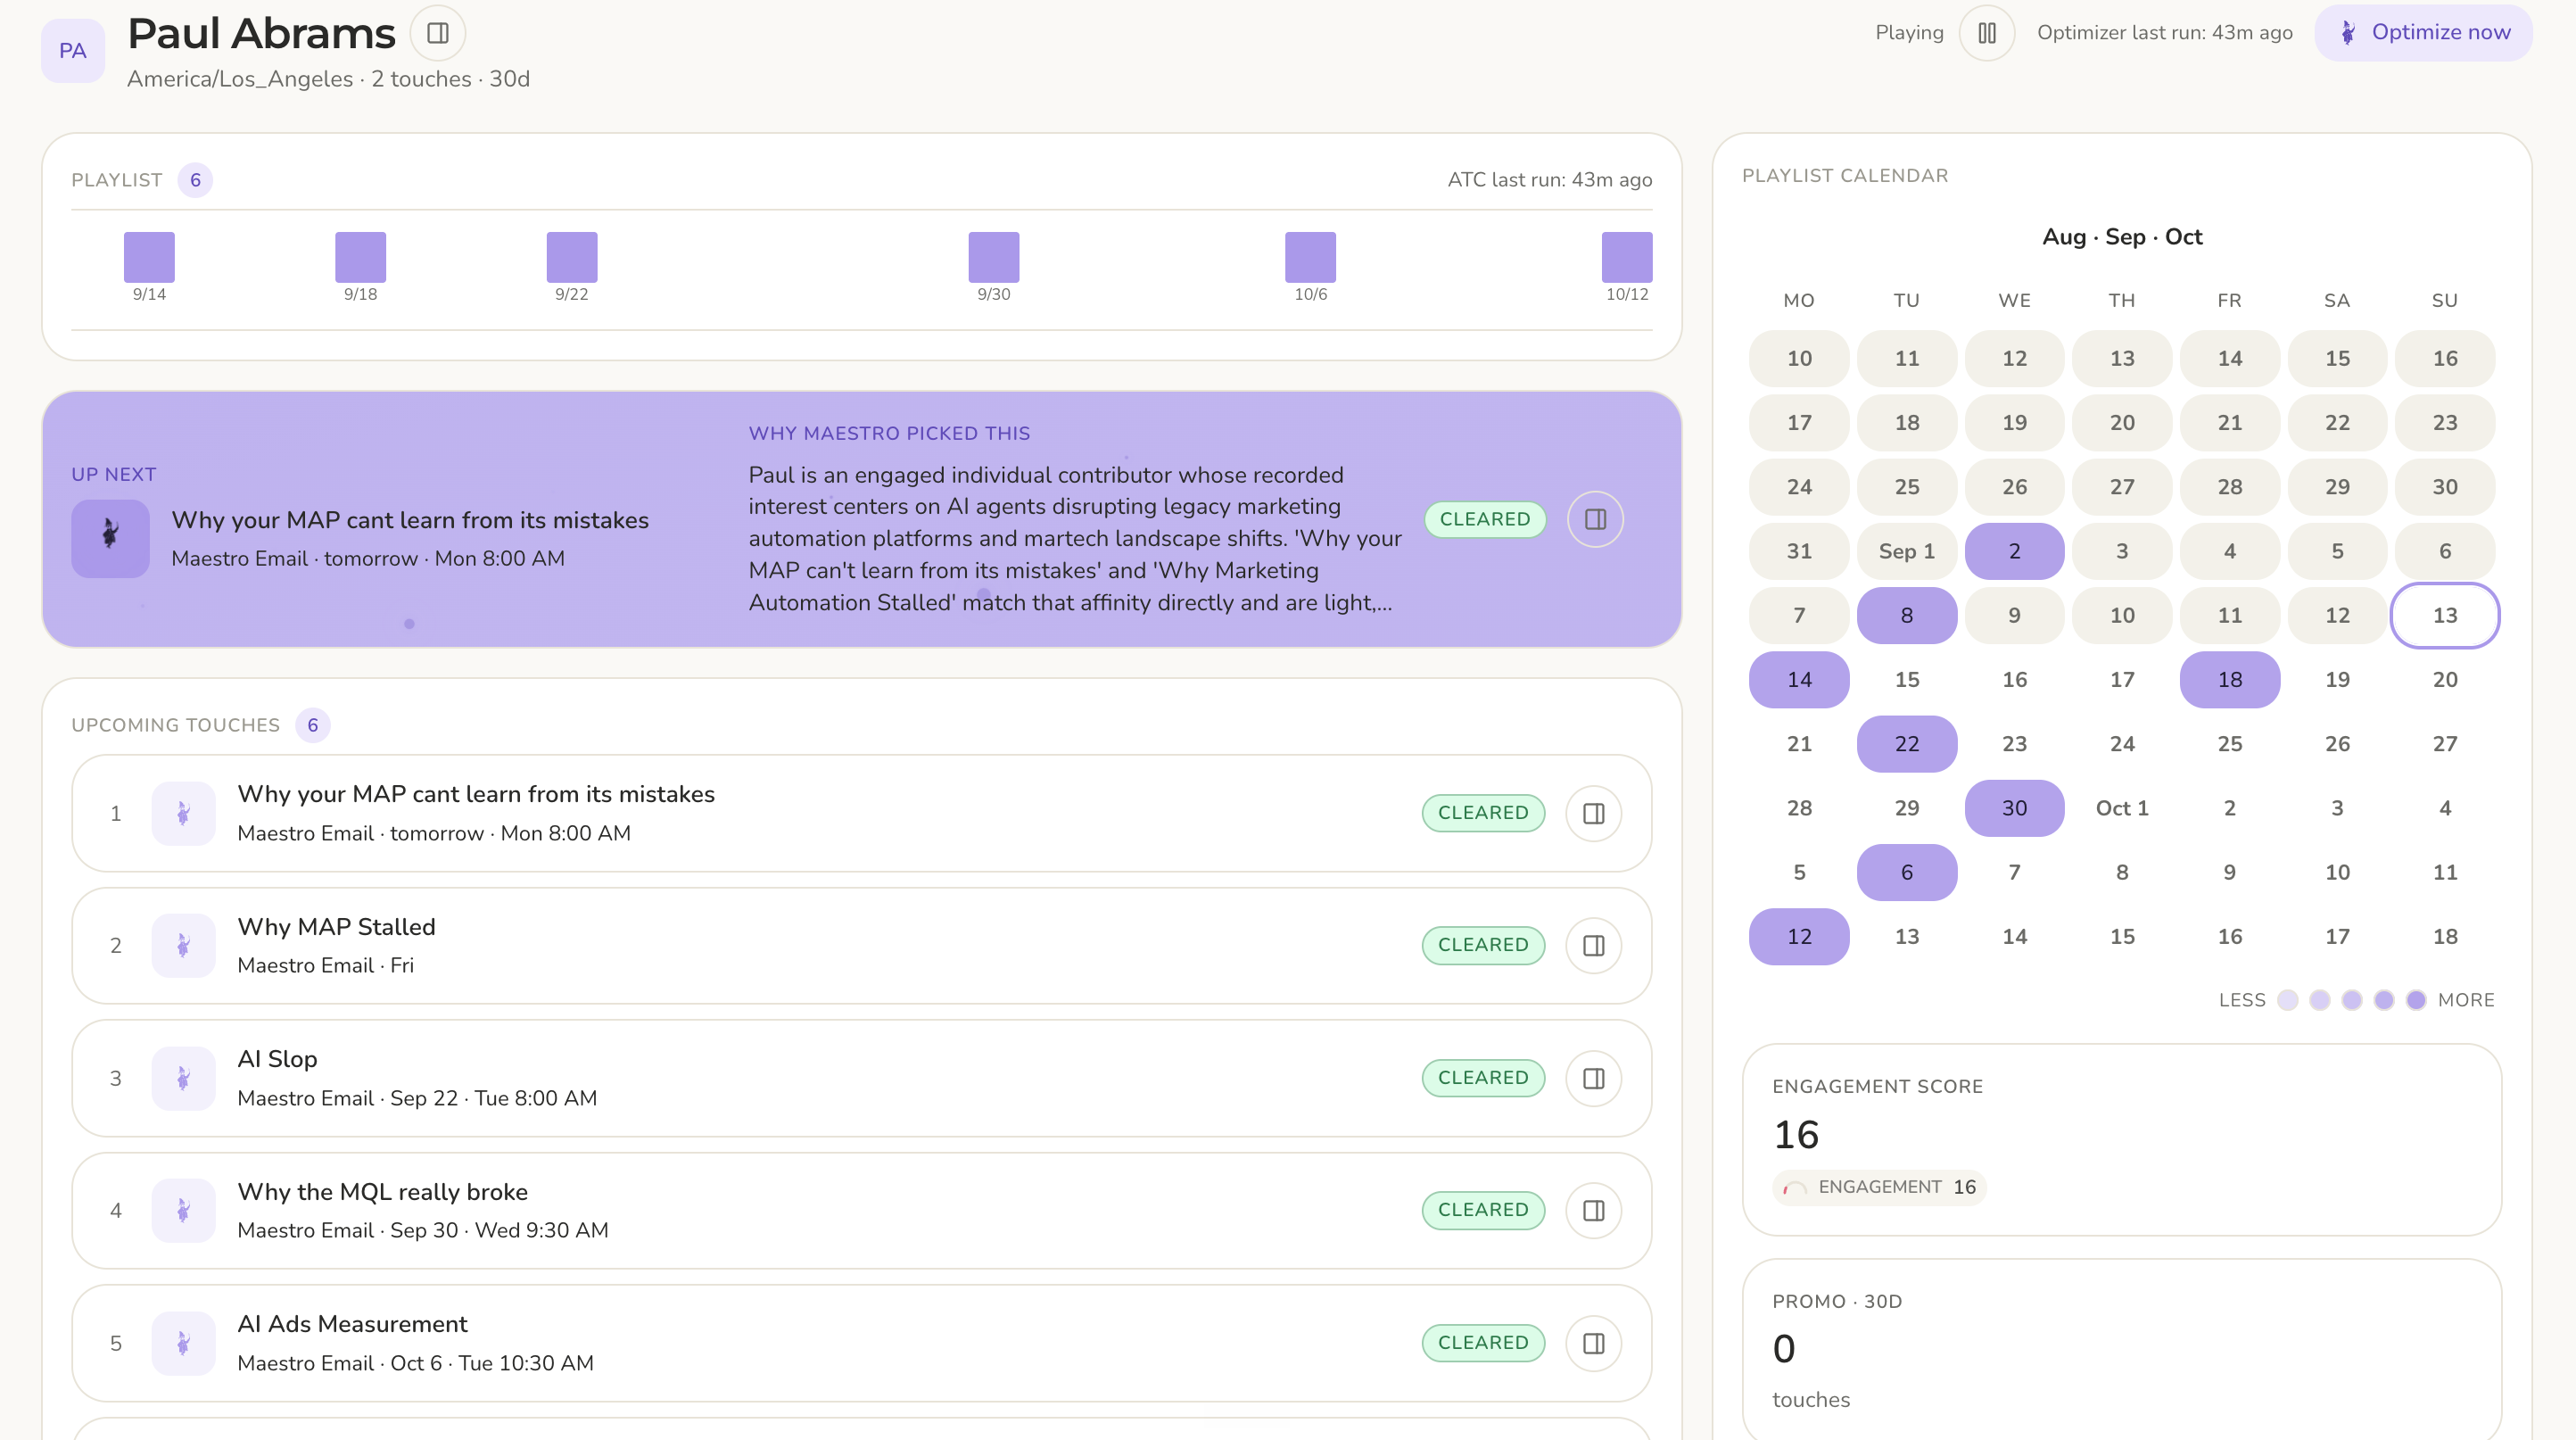
Task: Pause the playlist with the pause button
Action: [x=1986, y=33]
